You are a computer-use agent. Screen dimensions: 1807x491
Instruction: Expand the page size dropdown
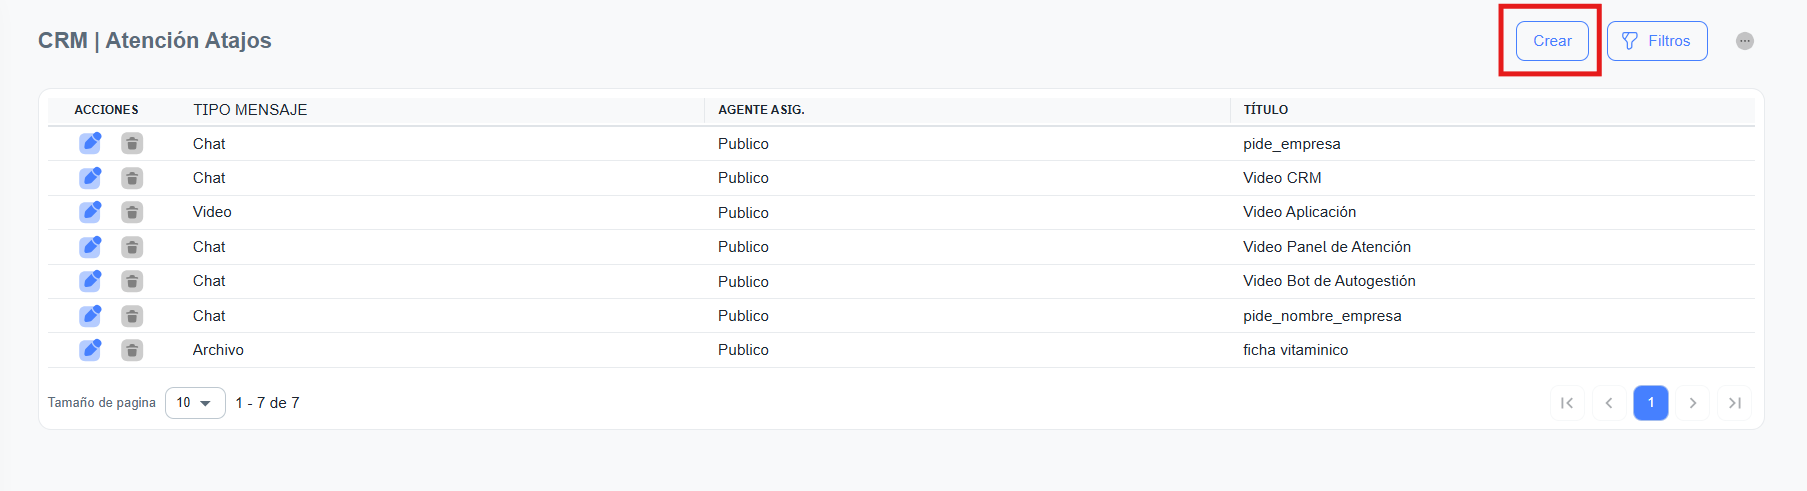click(x=195, y=403)
